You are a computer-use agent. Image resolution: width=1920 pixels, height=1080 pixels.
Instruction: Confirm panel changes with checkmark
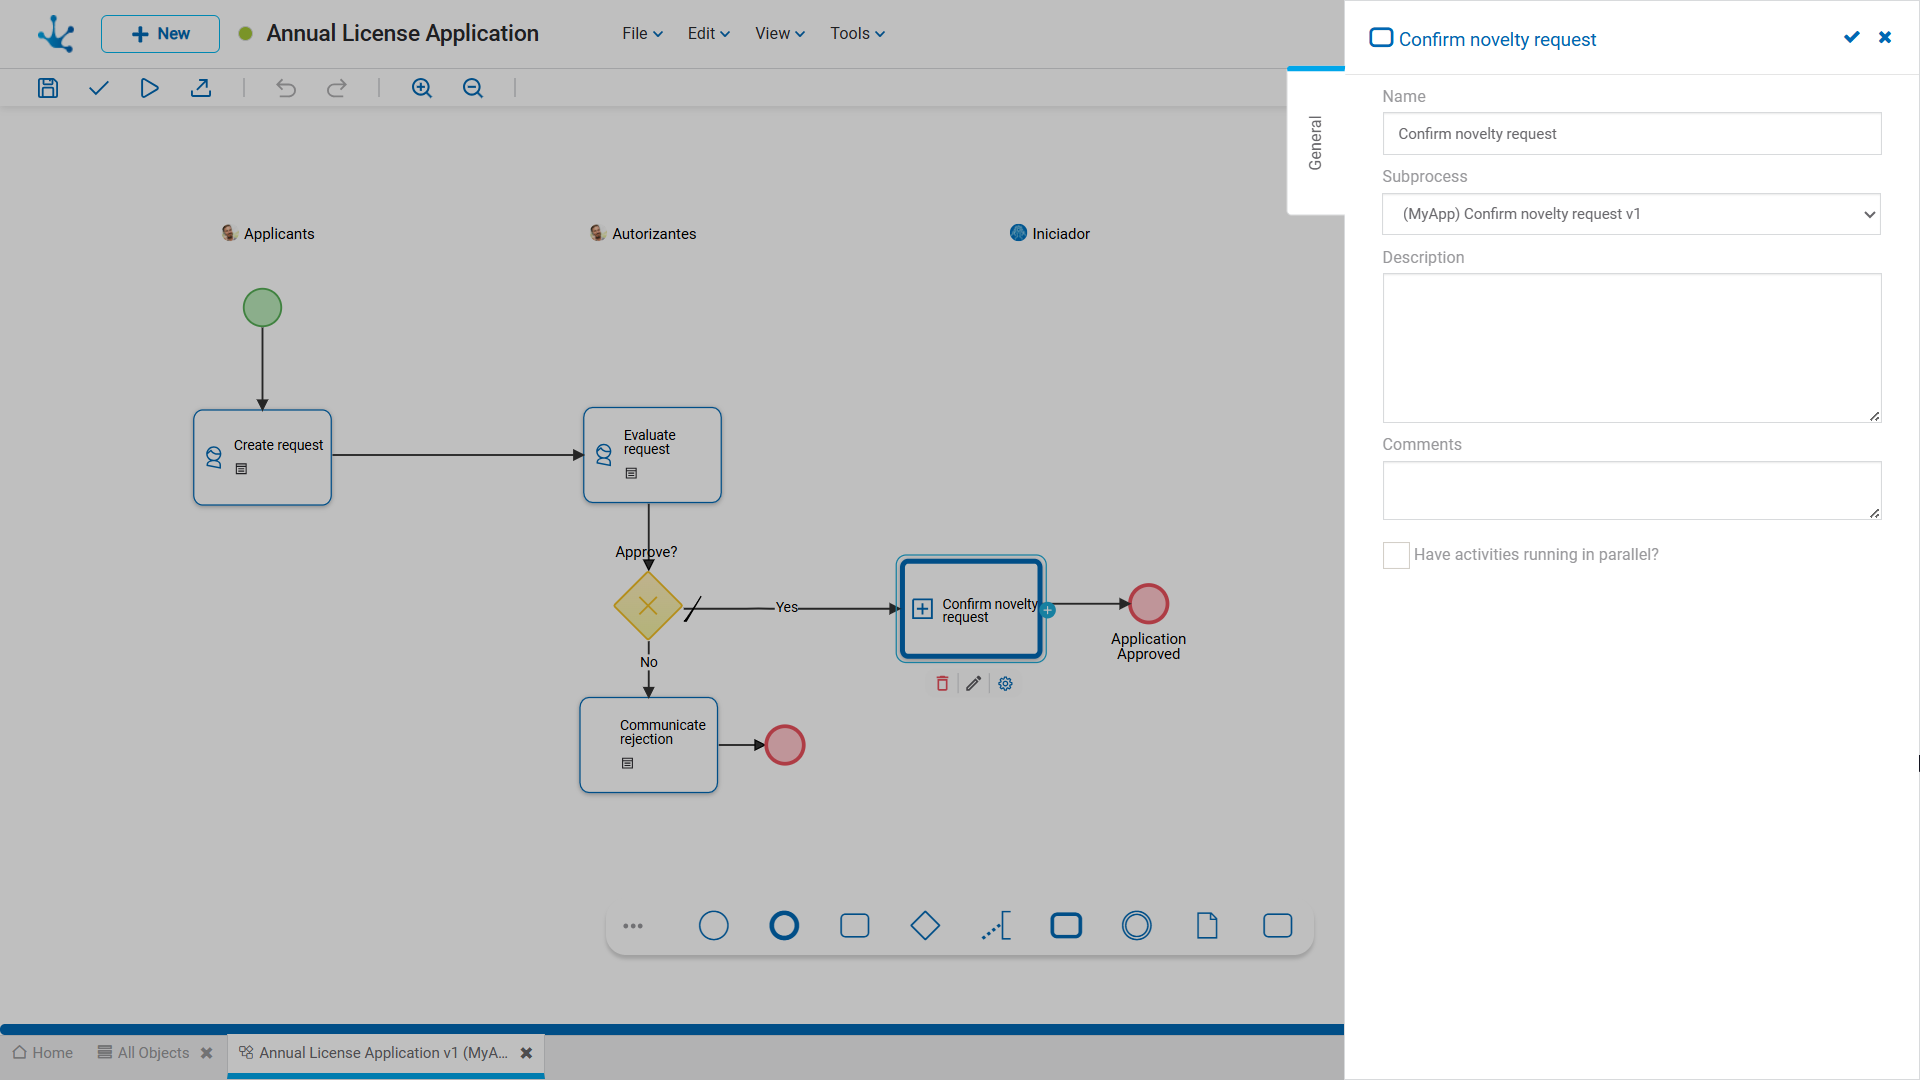point(1852,37)
